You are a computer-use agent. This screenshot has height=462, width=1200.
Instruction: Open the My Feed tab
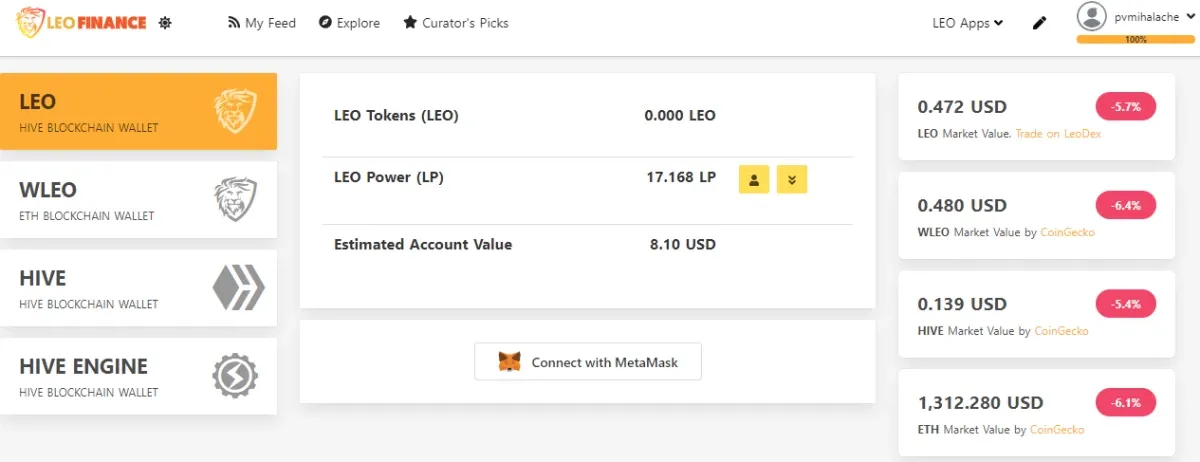pos(262,23)
